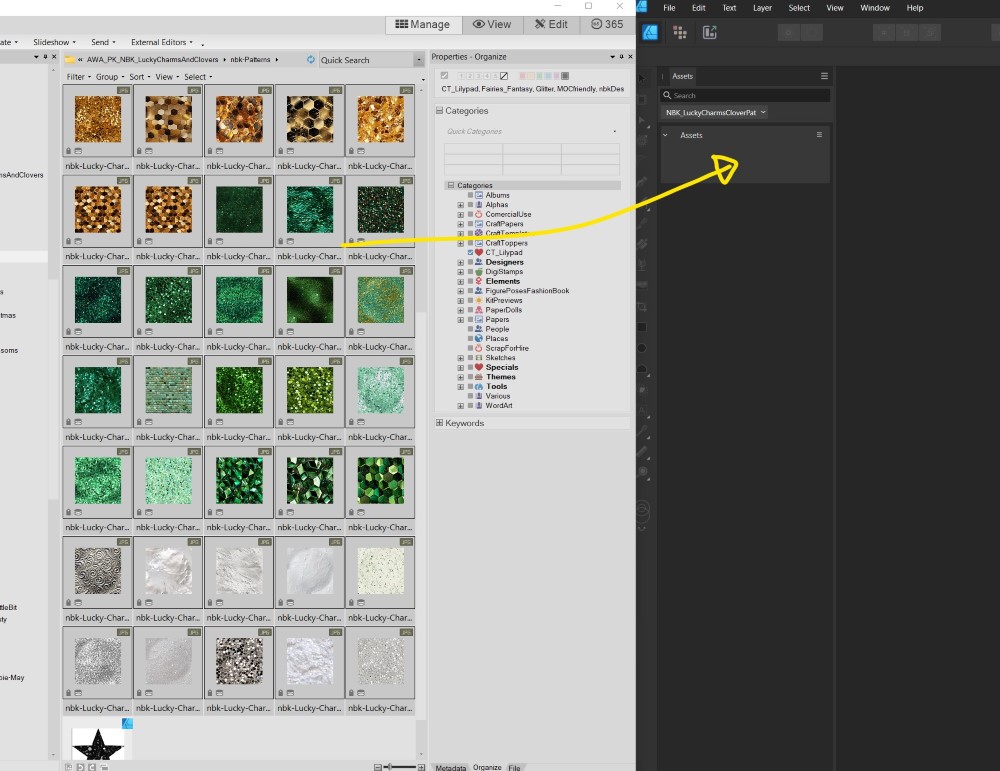
Task: Uncheck the CT_Lilypad category checkbox
Action: click(471, 253)
